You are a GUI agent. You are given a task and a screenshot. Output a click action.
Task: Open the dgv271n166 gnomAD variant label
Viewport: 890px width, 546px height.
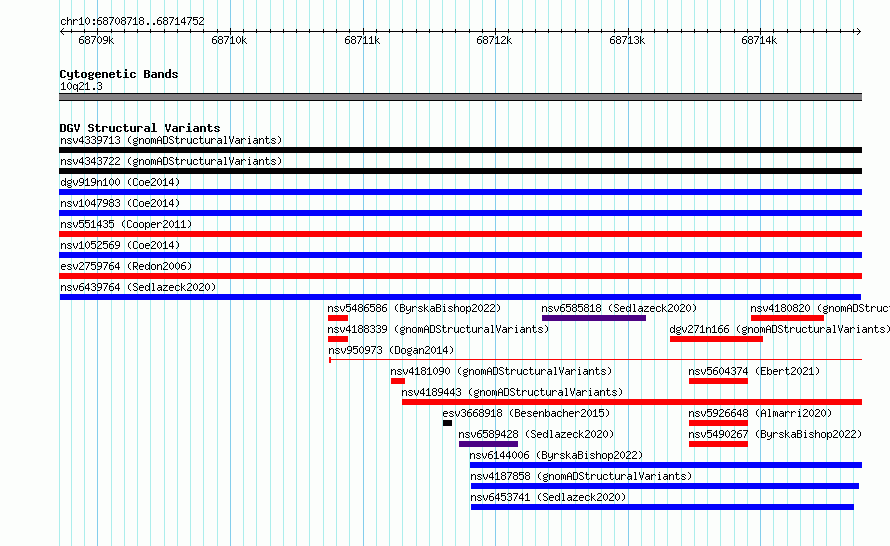pyautogui.click(x=780, y=329)
